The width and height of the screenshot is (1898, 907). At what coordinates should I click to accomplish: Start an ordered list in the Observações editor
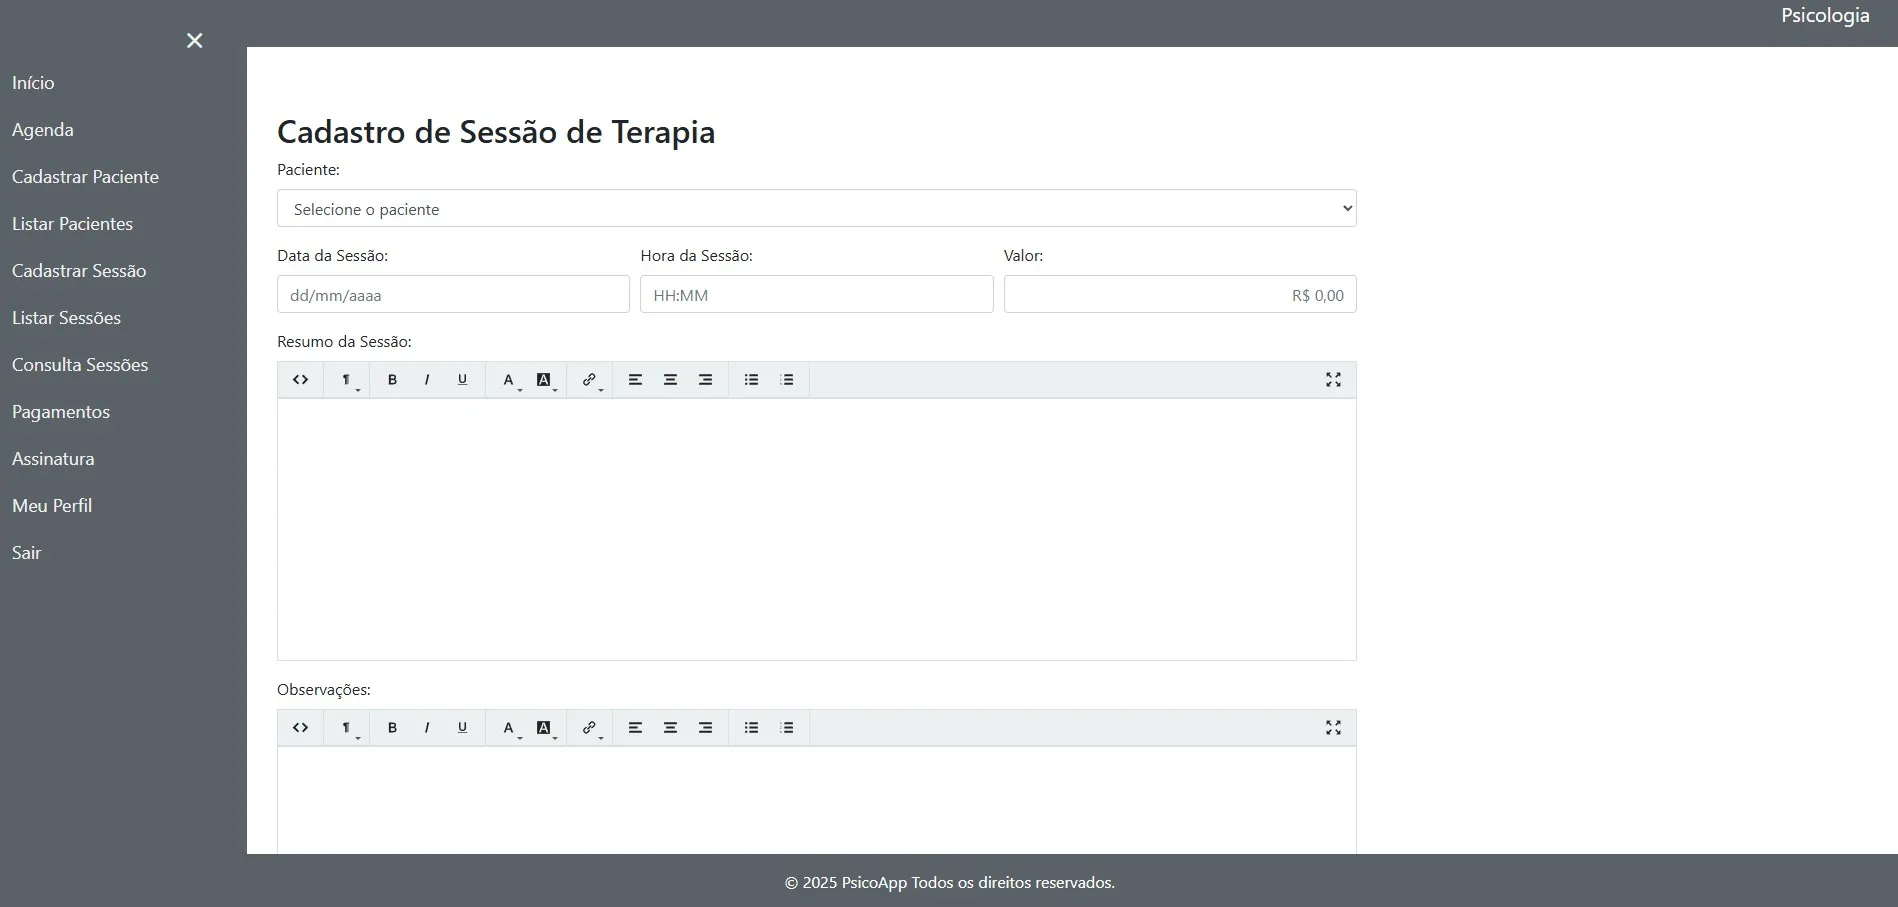[x=787, y=728]
